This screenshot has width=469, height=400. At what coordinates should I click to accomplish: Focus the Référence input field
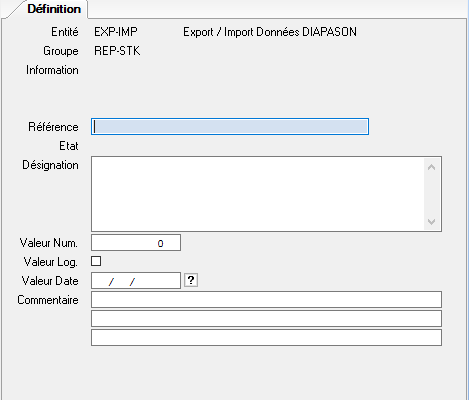click(x=230, y=126)
